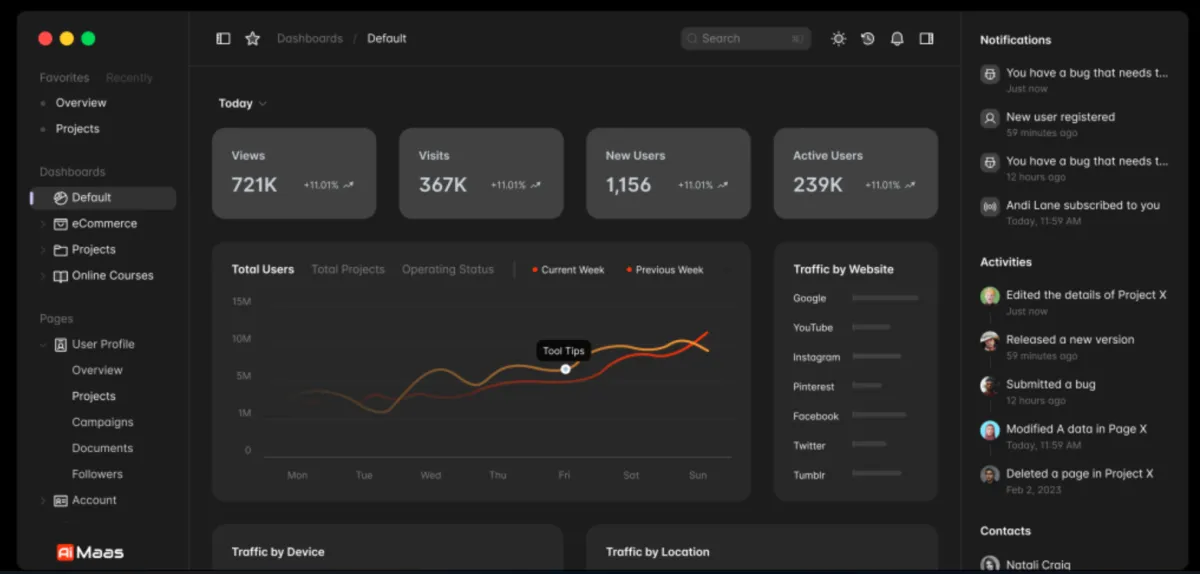Open history via clock icon
The image size is (1200, 574).
click(868, 39)
